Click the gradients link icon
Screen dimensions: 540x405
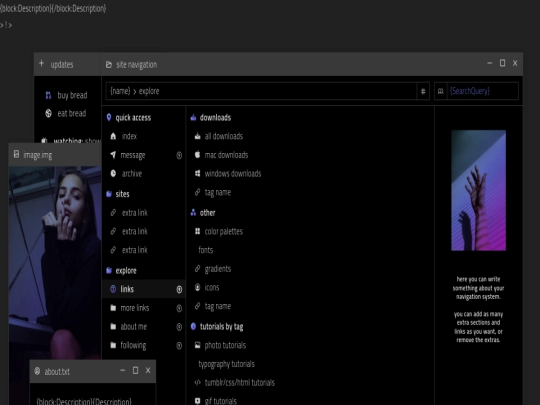pyautogui.click(x=197, y=268)
